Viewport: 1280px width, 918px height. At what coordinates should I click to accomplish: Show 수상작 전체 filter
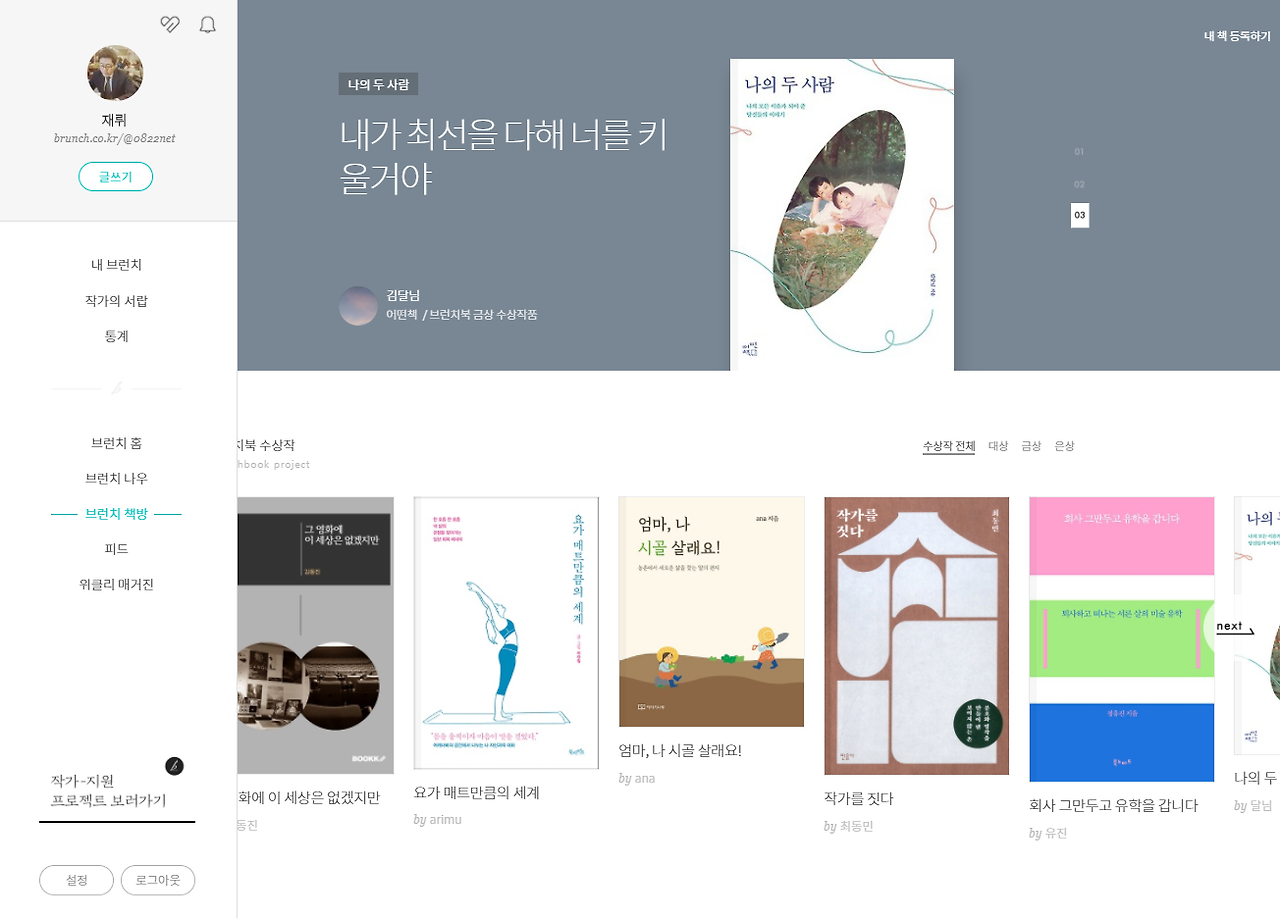[948, 446]
